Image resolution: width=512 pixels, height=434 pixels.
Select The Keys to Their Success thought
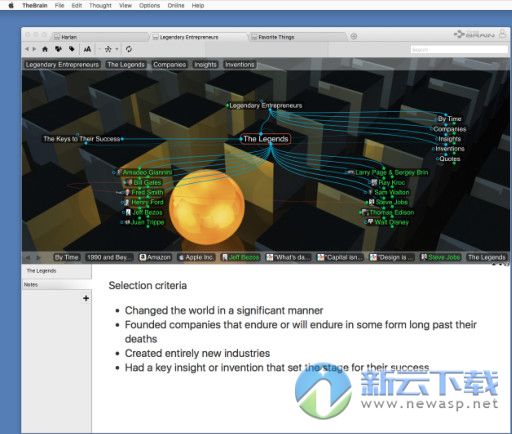(x=82, y=139)
